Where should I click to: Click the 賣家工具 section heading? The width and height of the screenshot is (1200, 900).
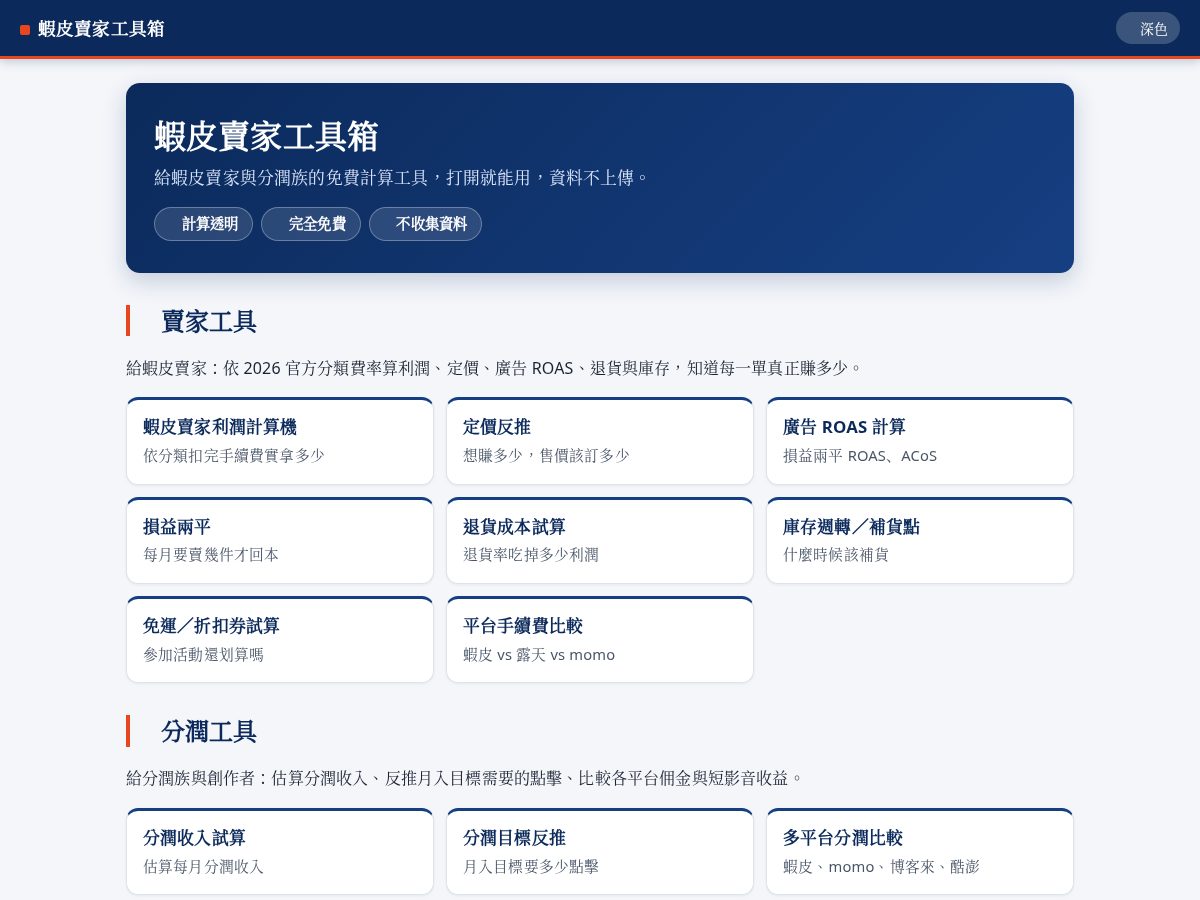pyautogui.click(x=209, y=321)
